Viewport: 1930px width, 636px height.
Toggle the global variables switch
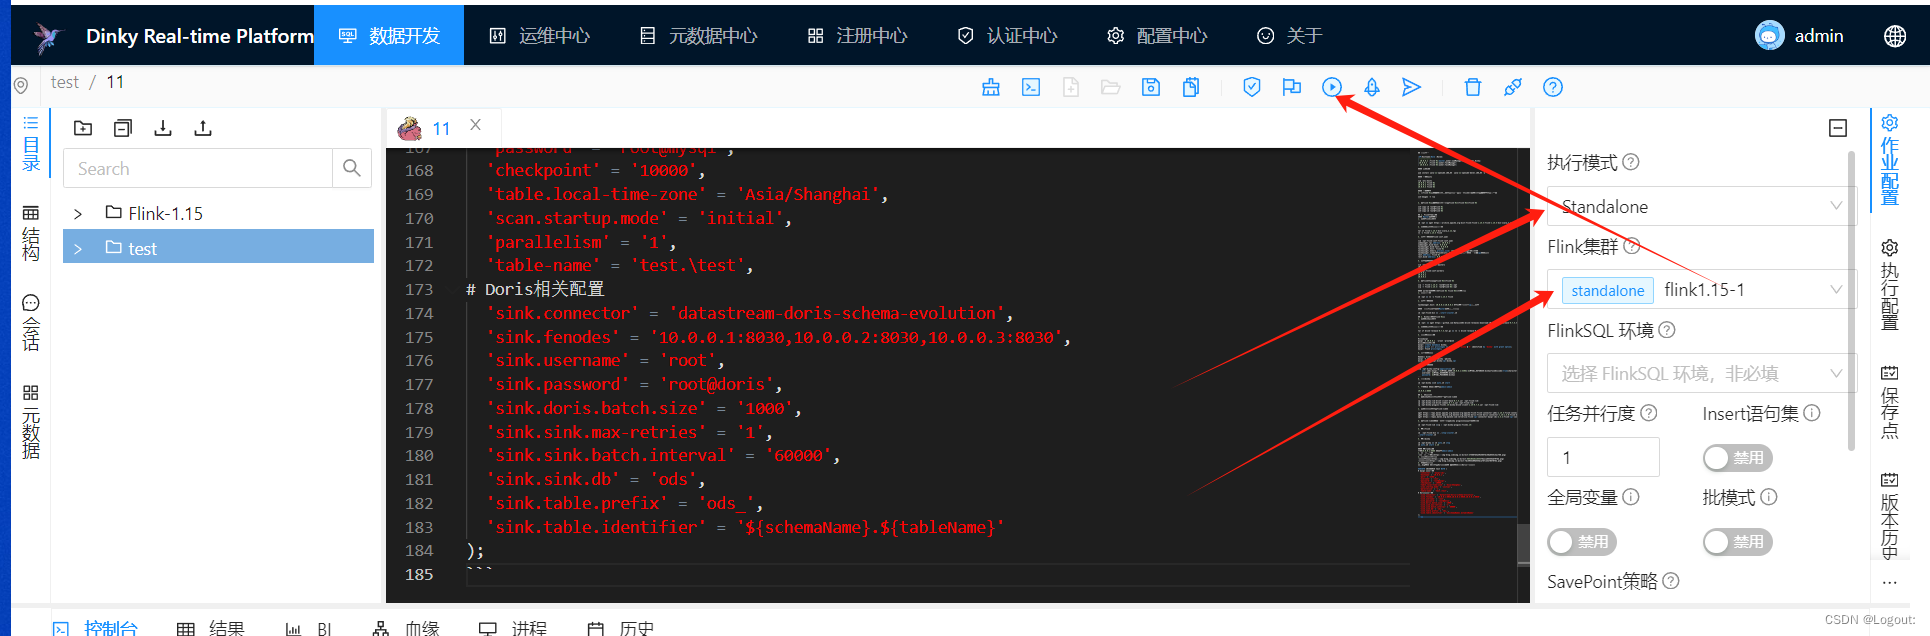pos(1582,542)
